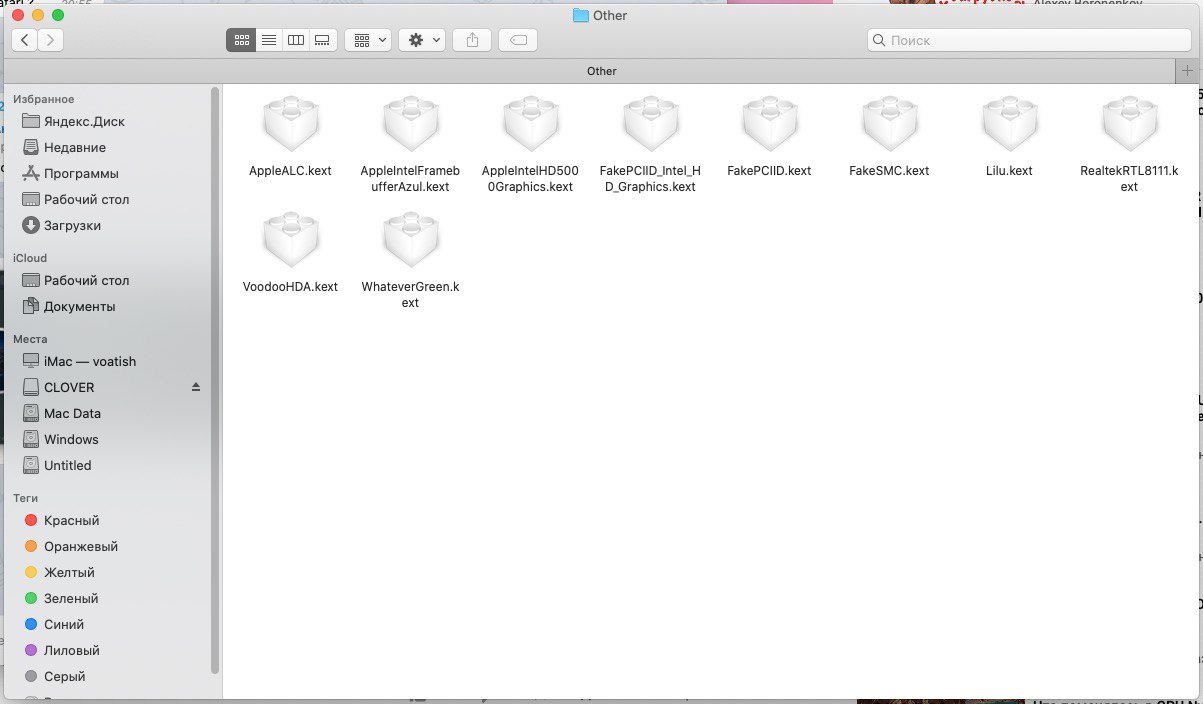Open the gear action menu
The width and height of the screenshot is (1203, 704).
422,40
